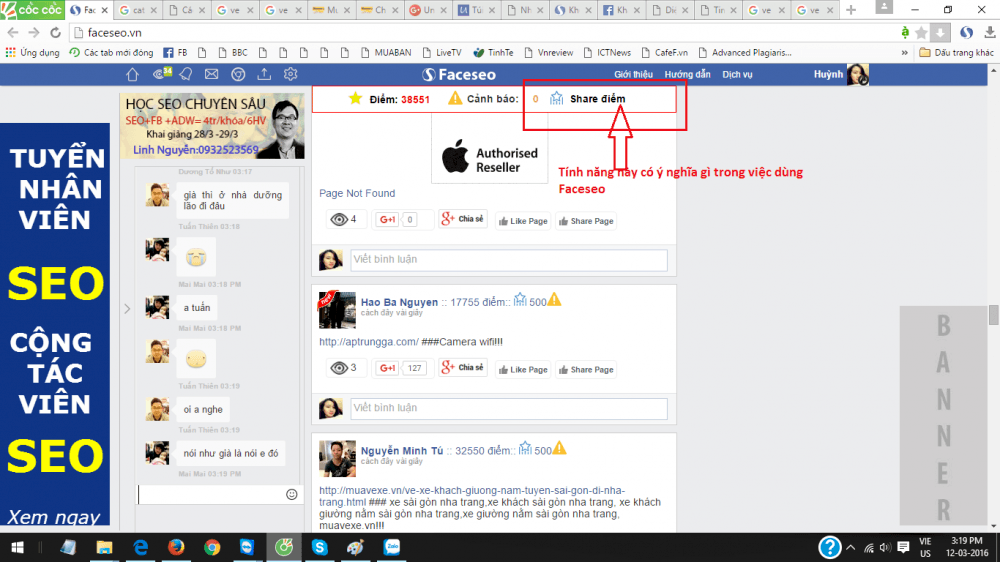Click the chat message input box

point(211,494)
